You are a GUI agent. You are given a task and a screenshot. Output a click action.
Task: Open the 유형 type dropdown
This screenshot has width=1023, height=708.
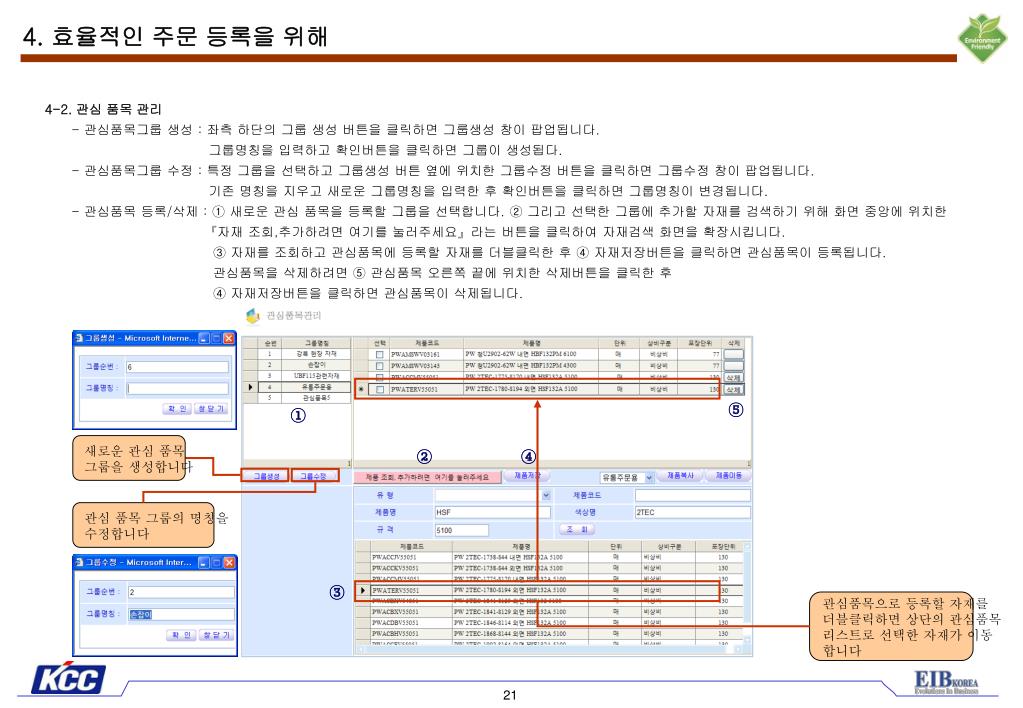545,495
